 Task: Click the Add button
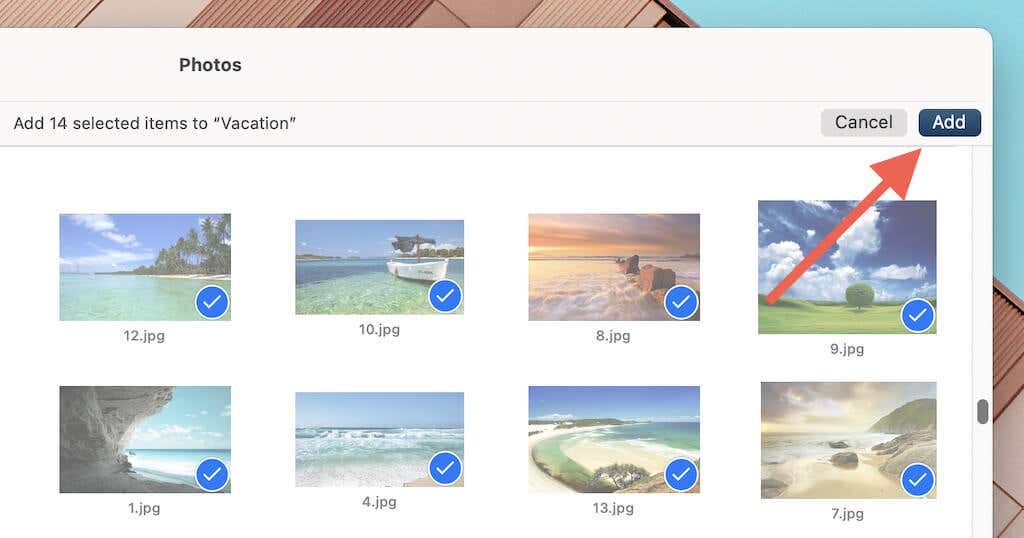pos(950,123)
